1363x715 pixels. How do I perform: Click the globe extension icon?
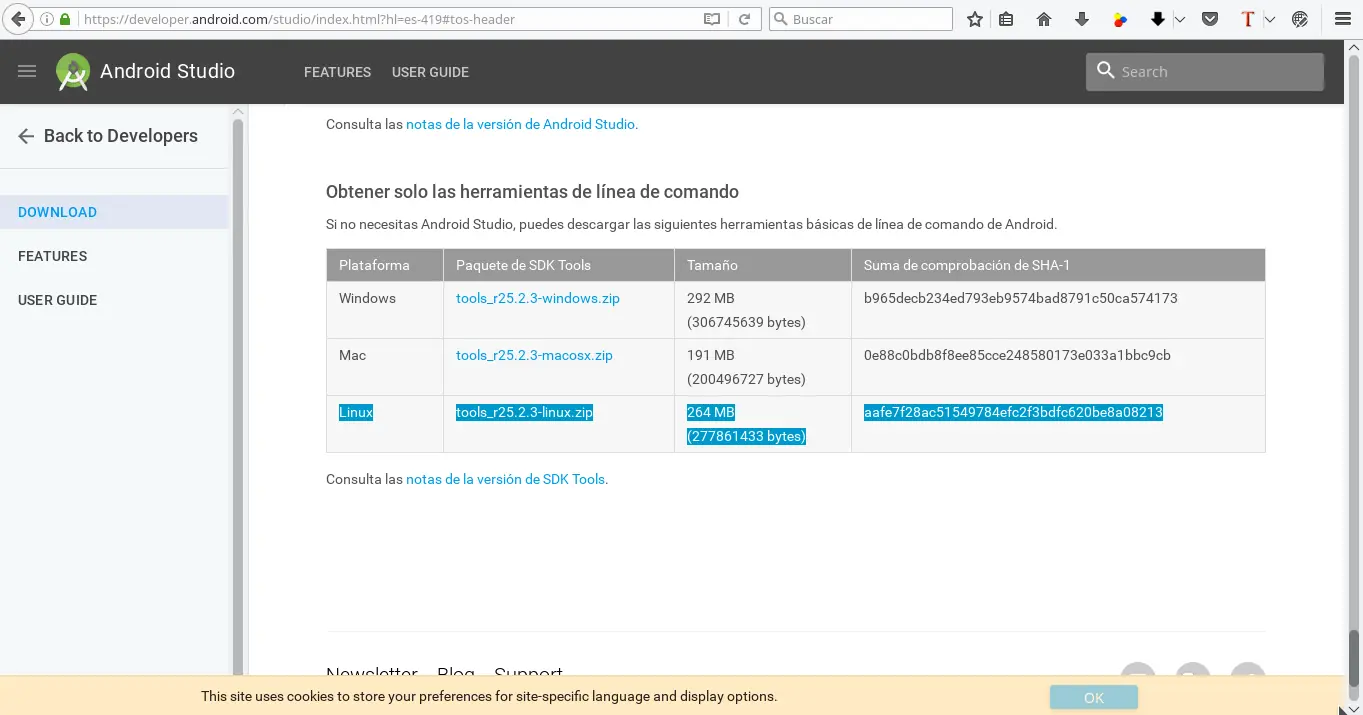click(1300, 19)
